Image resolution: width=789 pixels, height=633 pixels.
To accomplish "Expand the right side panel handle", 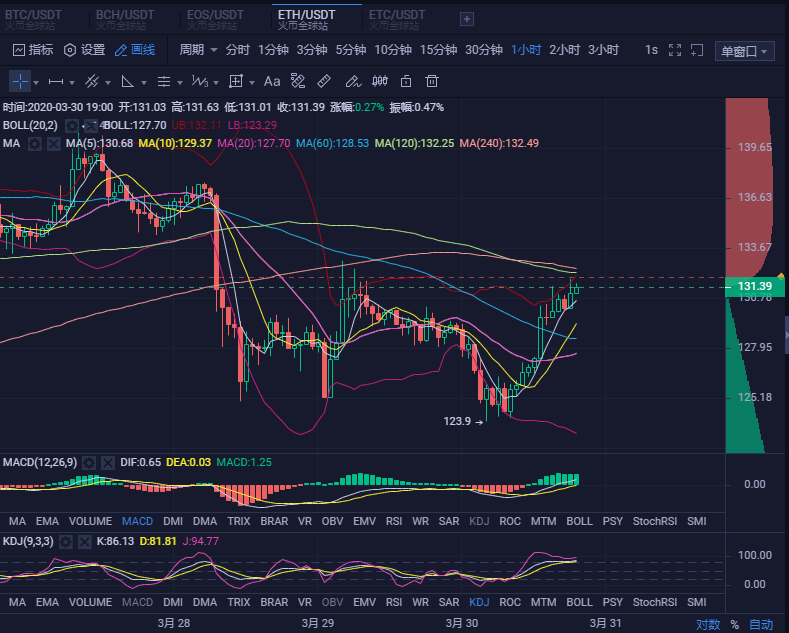I will coord(786,335).
